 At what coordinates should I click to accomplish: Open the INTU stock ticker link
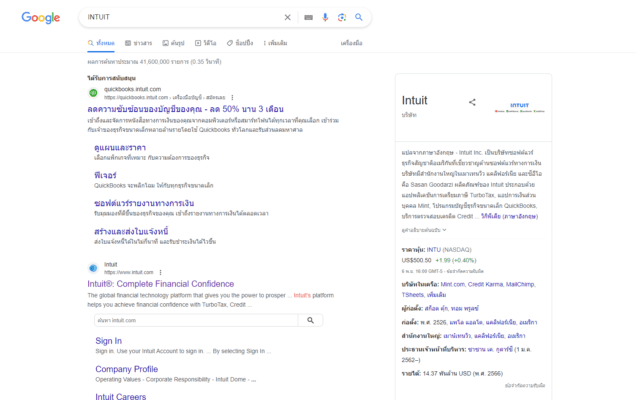433,250
